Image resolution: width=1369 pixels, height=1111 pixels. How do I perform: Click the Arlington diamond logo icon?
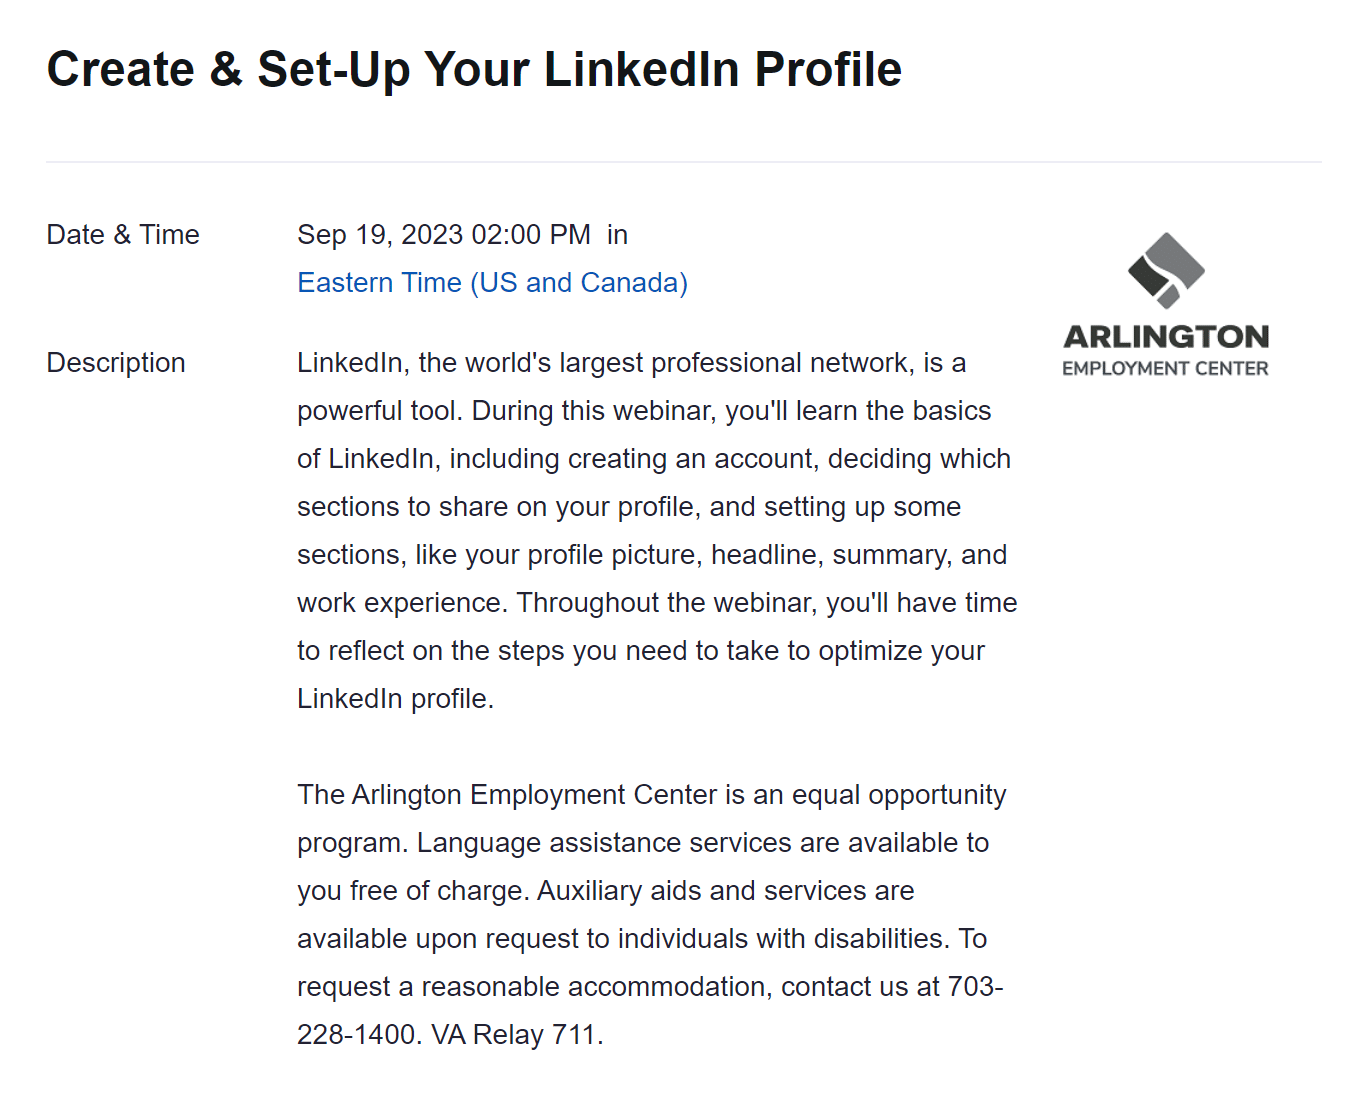coord(1166,270)
